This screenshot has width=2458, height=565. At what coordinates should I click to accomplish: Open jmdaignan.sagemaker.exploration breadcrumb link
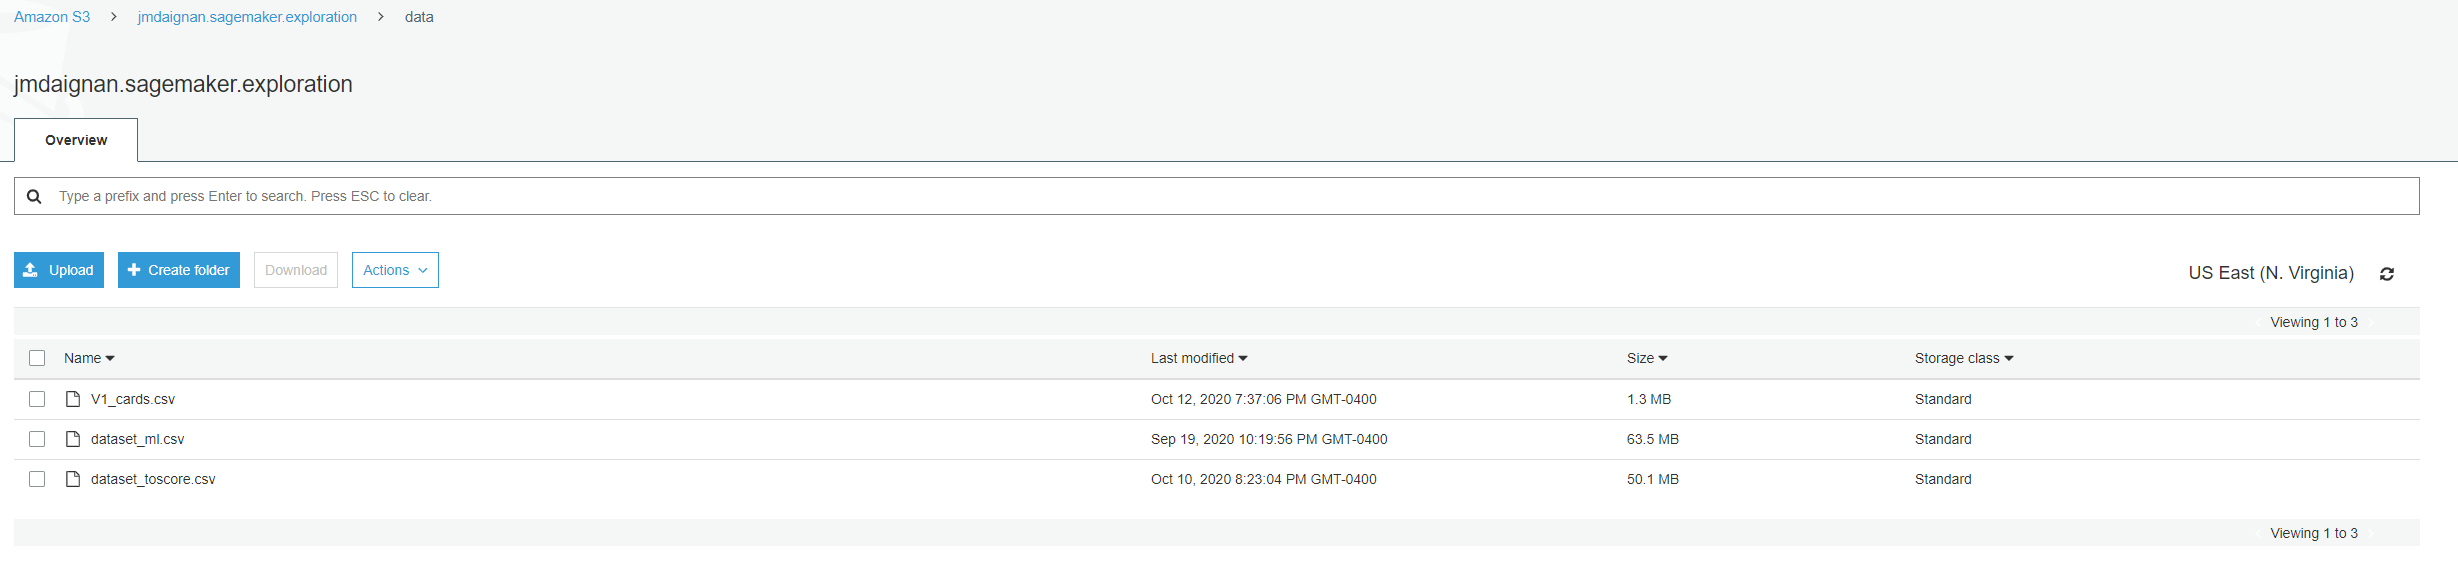[x=247, y=17]
